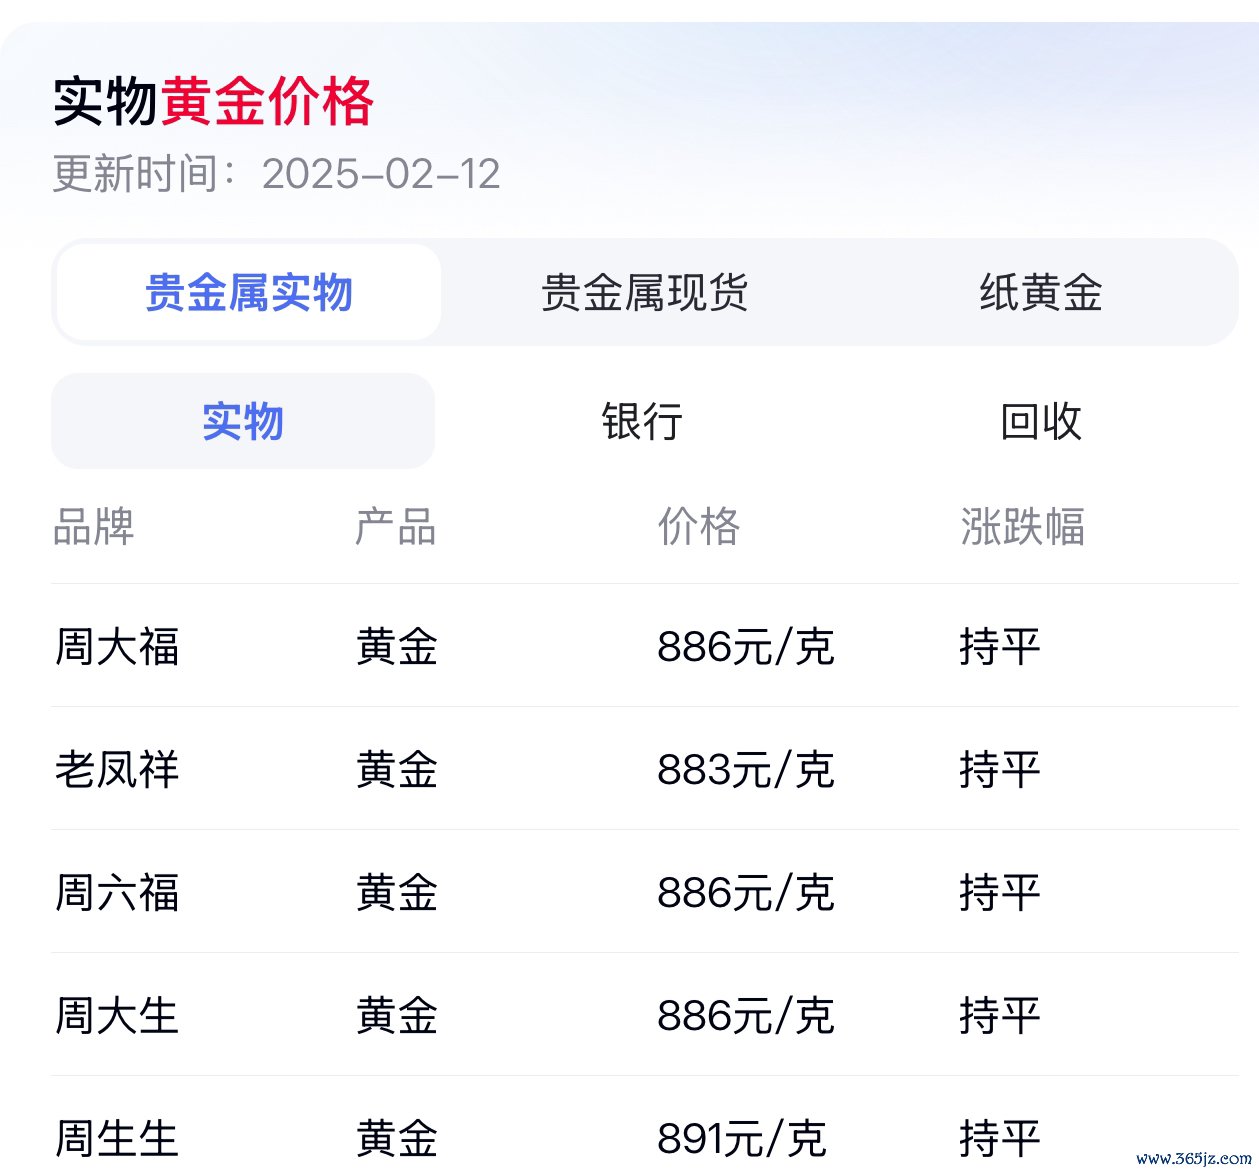Open the 回收 sub-tab

coord(1041,421)
